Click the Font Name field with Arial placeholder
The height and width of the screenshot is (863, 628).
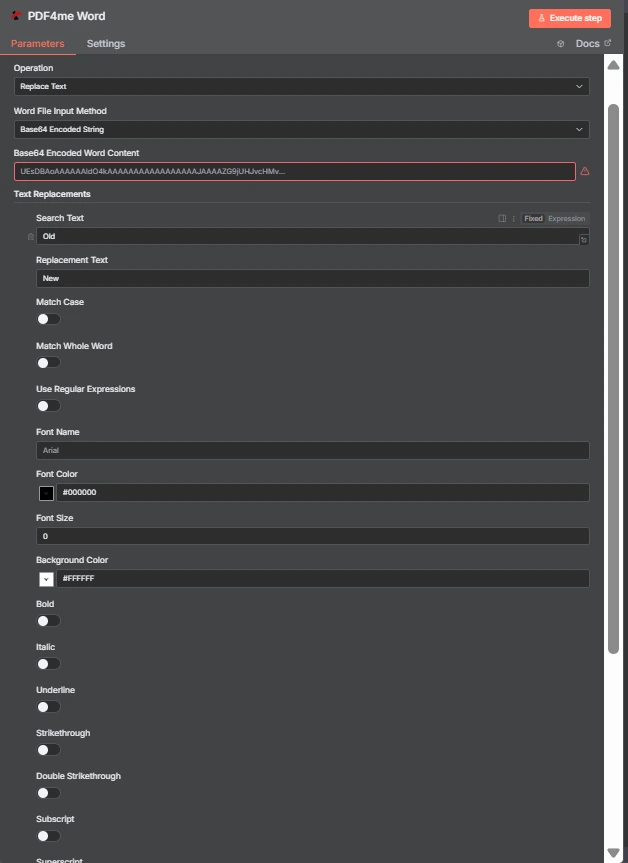click(313, 450)
